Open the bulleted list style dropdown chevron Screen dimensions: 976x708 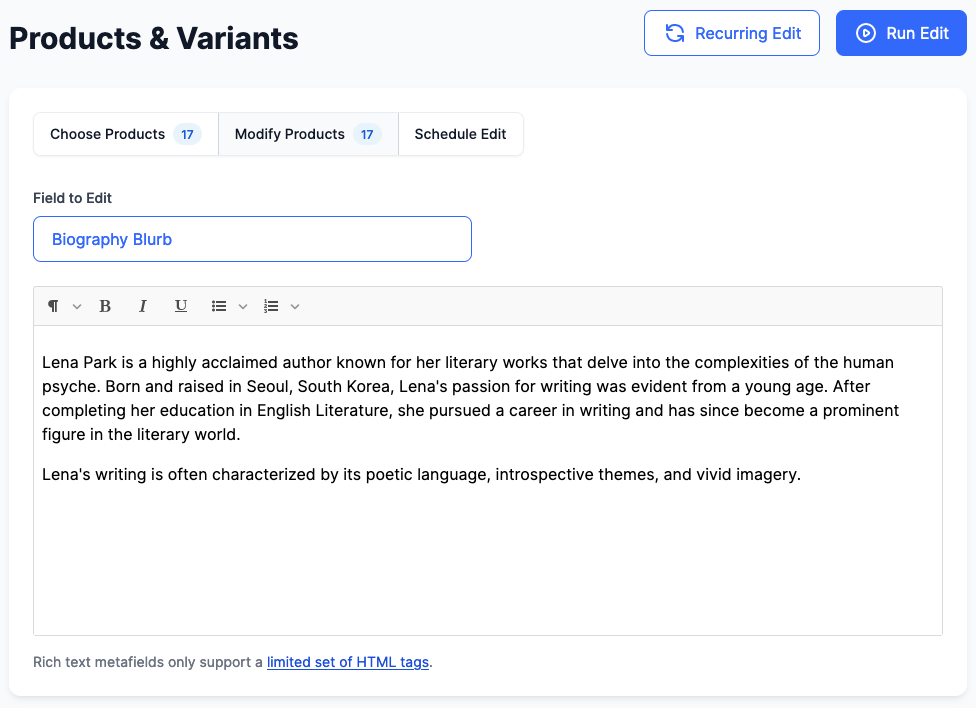click(x=243, y=306)
